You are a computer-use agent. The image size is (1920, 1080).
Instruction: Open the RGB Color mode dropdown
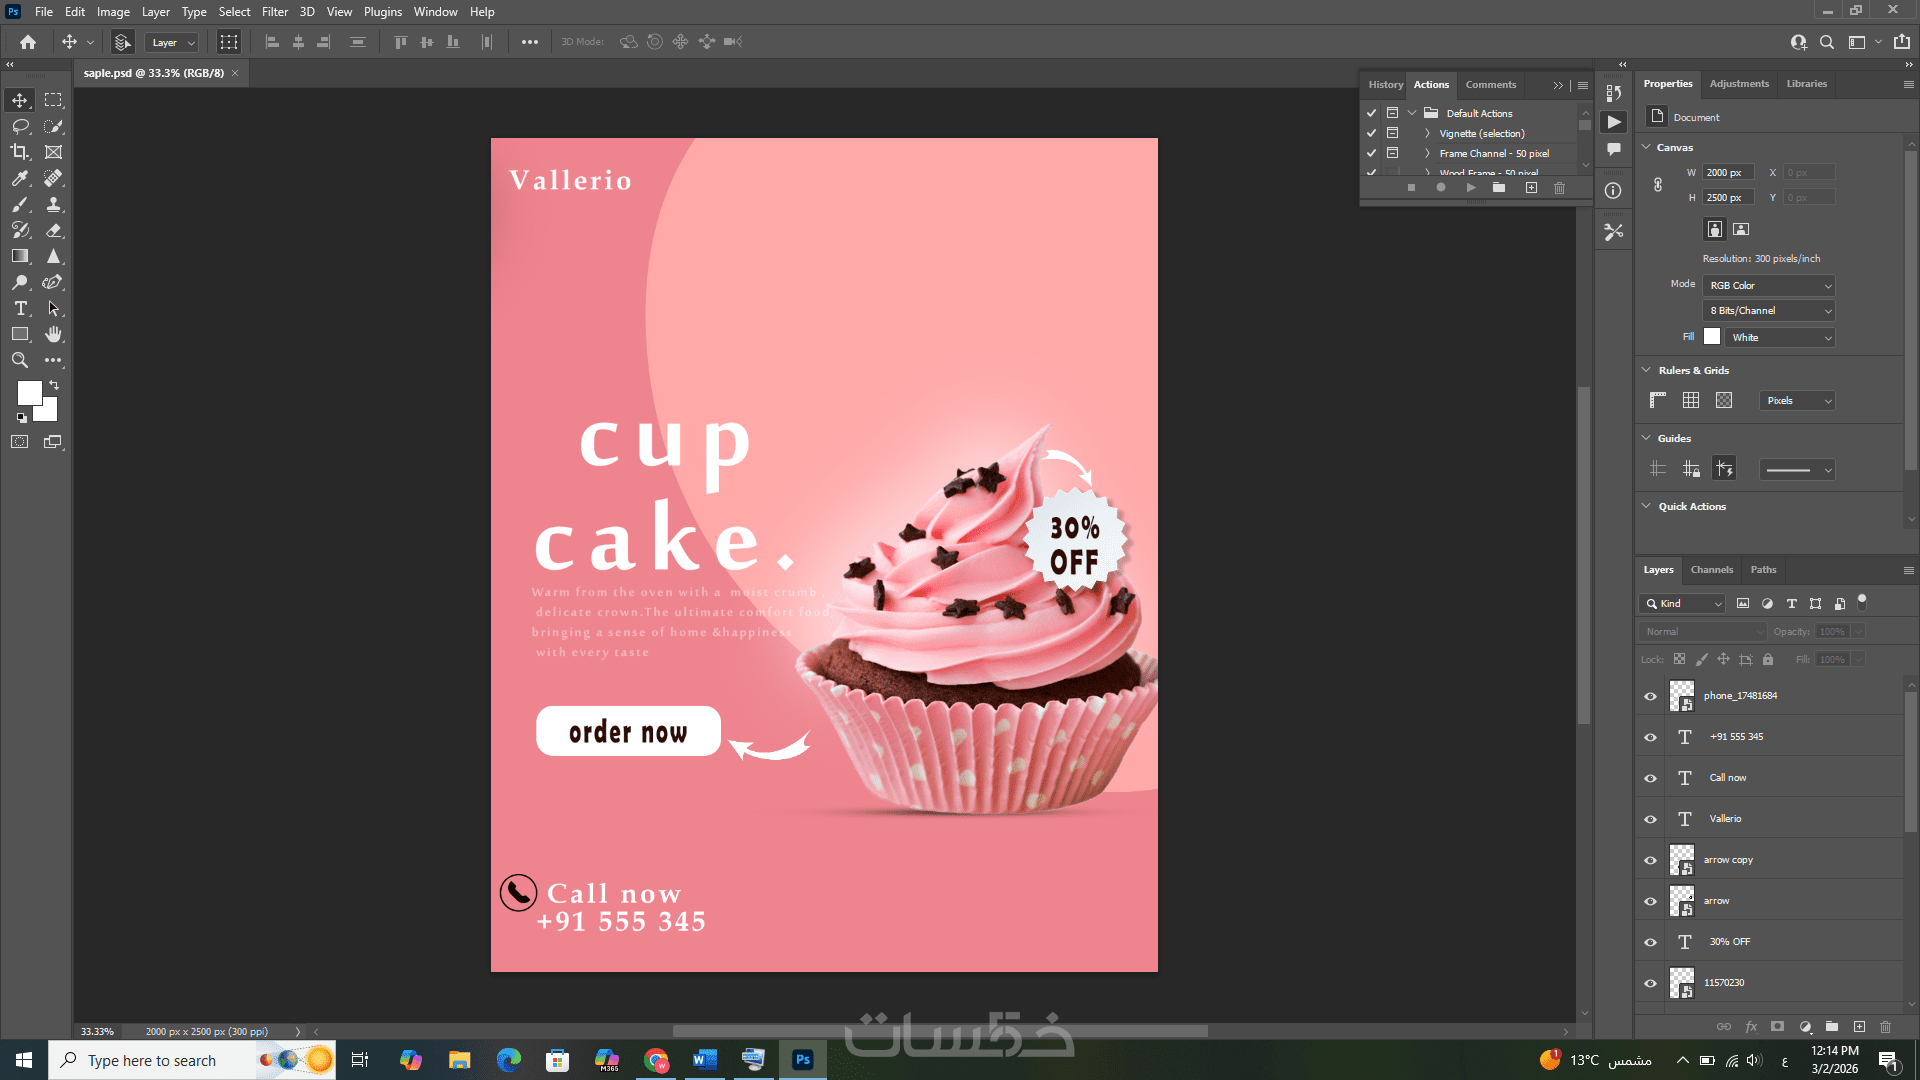point(1769,286)
